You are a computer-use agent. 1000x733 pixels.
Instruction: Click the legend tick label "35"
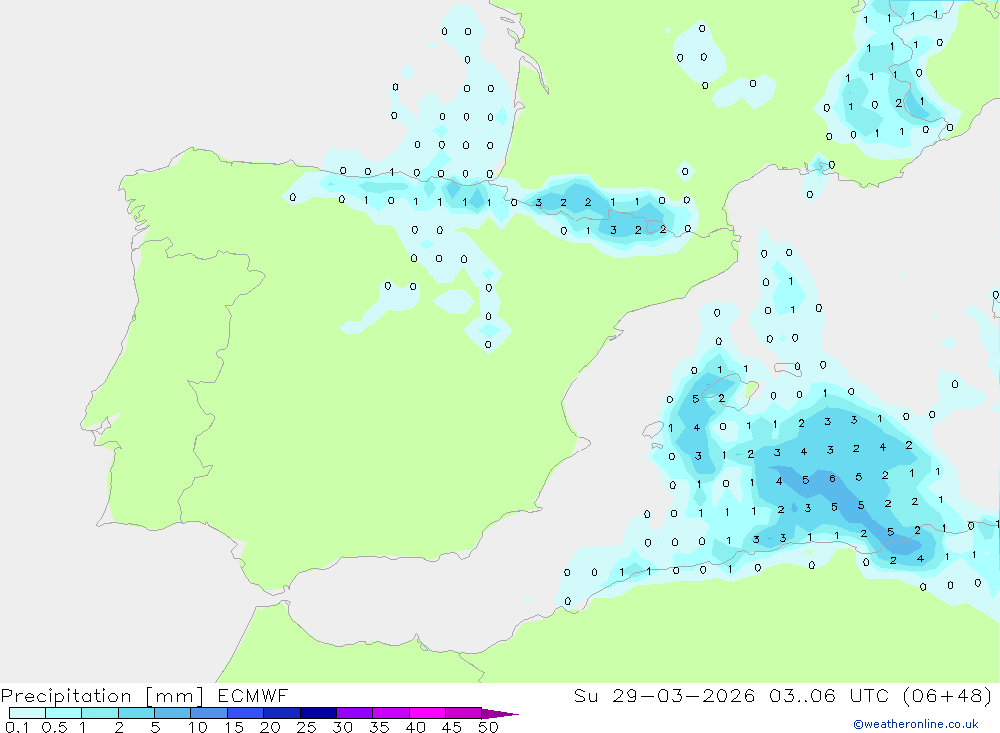[x=379, y=727]
